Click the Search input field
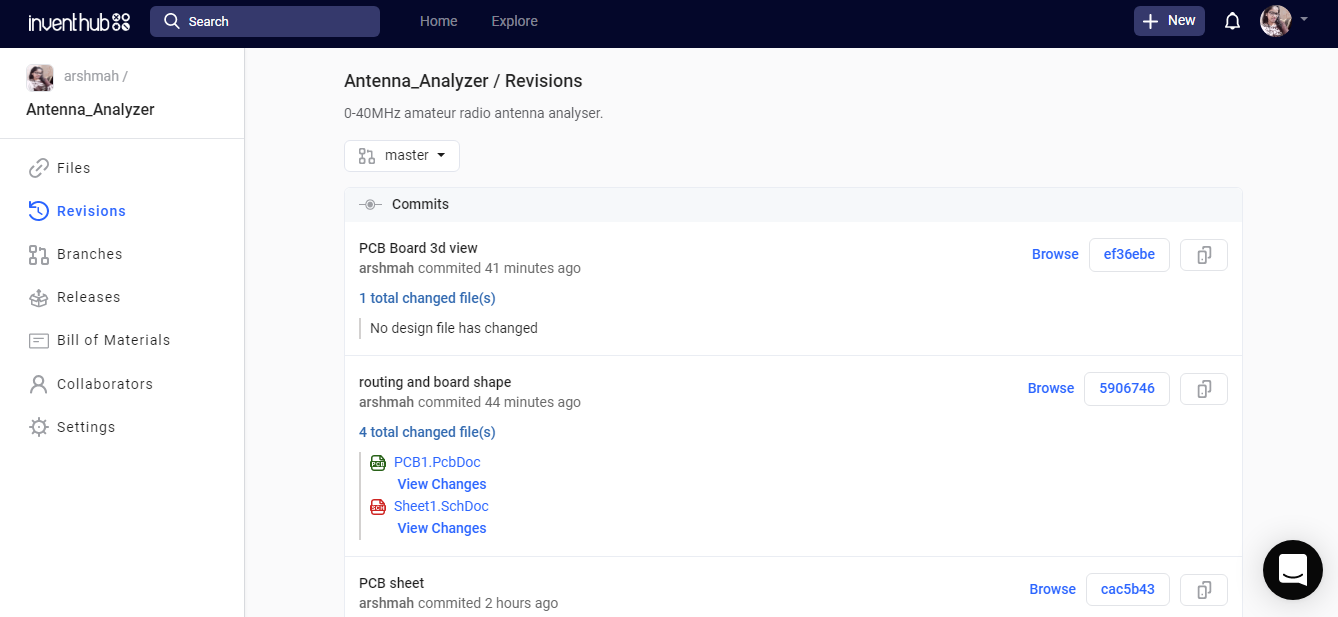The width and height of the screenshot is (1338, 617). click(265, 21)
